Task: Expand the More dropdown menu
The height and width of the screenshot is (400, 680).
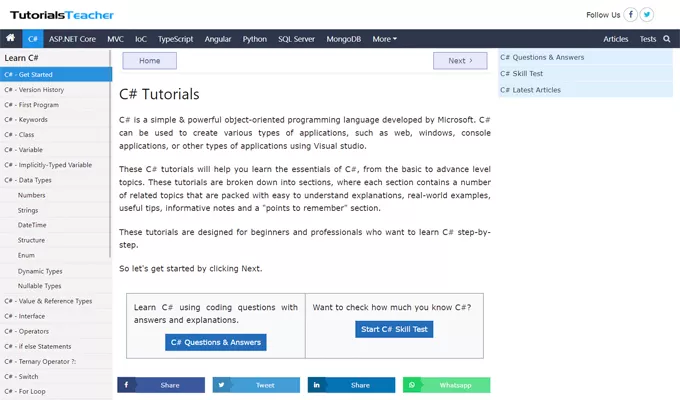Action: point(385,39)
